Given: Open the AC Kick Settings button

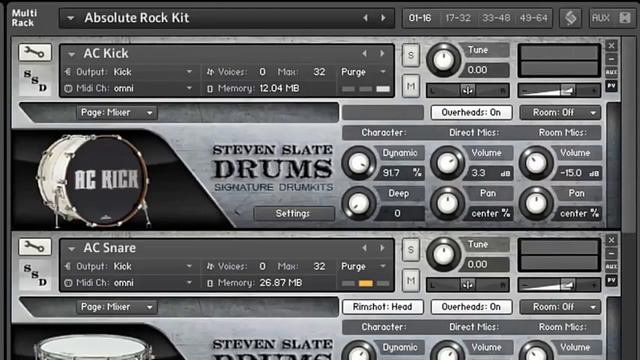Looking at the screenshot, I should [x=293, y=213].
